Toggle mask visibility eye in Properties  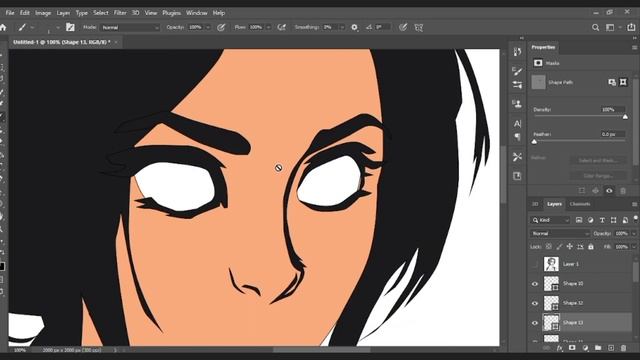[609, 191]
